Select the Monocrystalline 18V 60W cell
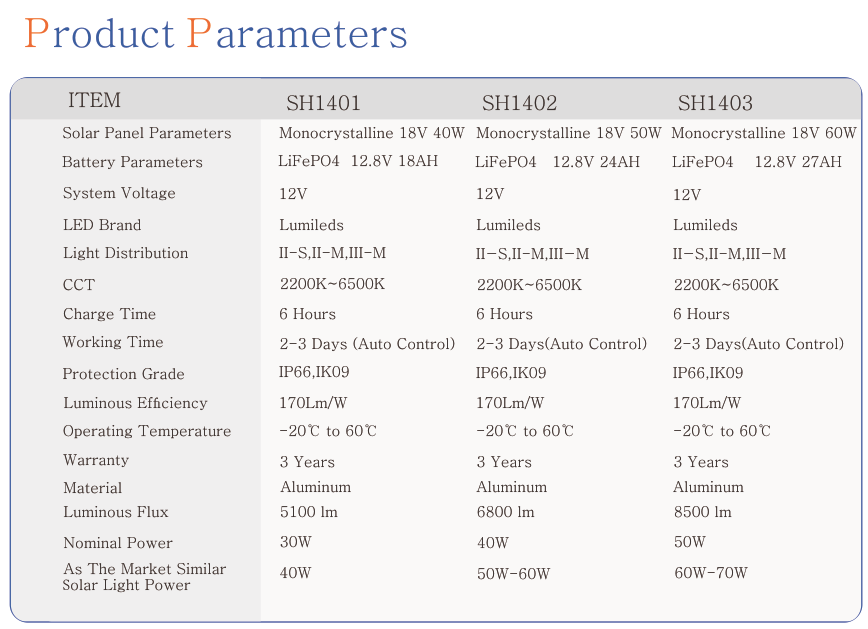Screen dimensions: 868x629 tap(764, 133)
